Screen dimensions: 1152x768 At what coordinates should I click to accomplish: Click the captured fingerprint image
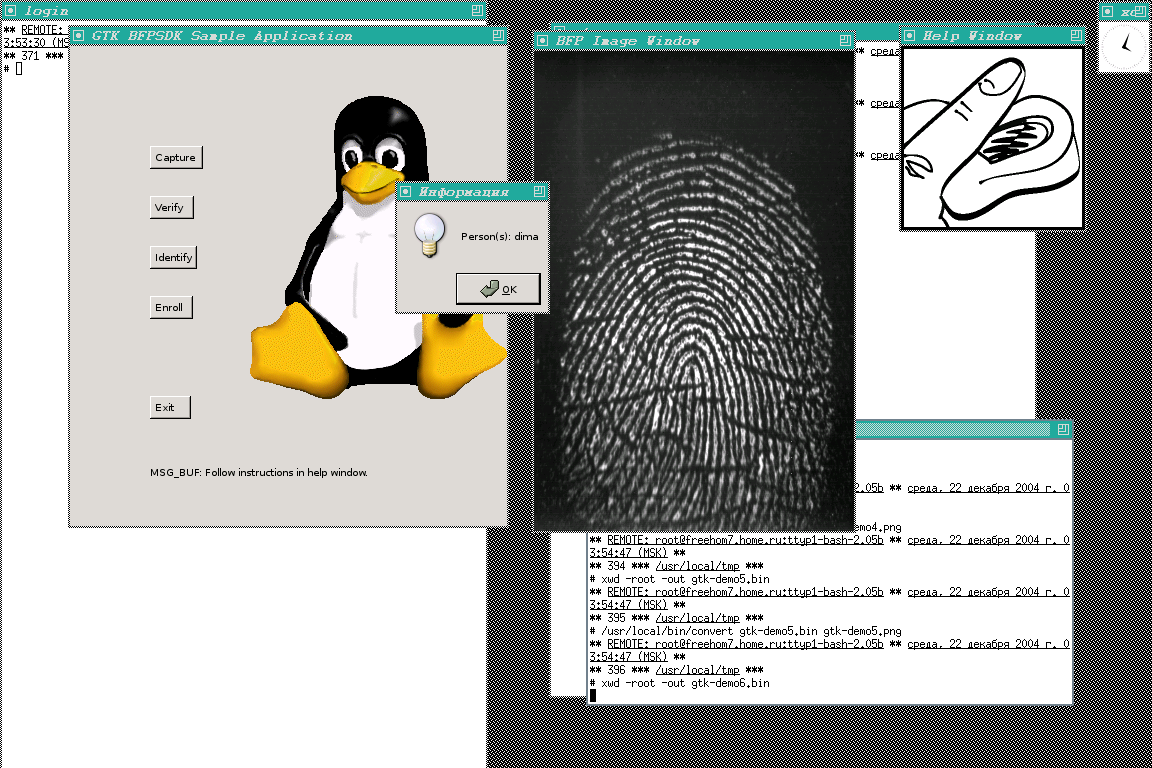tap(694, 290)
